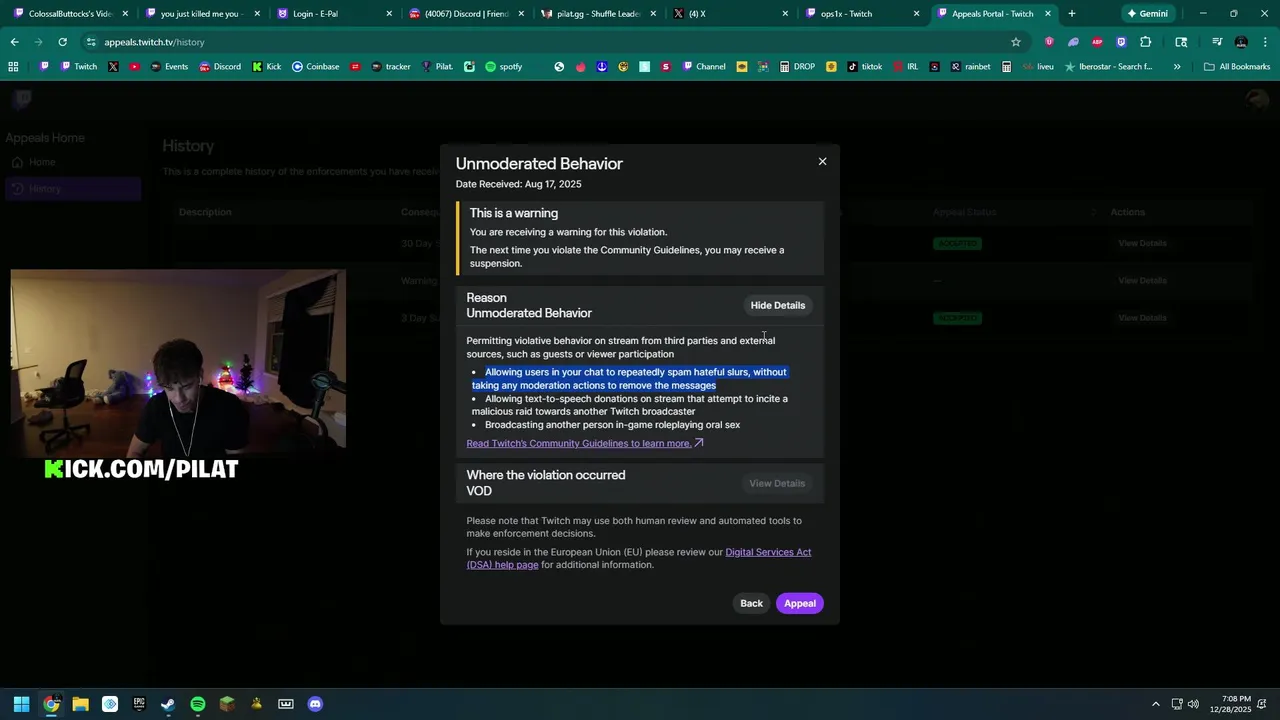Screen dimensions: 1280x720
Task: Click the purple Appeal button
Action: tap(799, 603)
